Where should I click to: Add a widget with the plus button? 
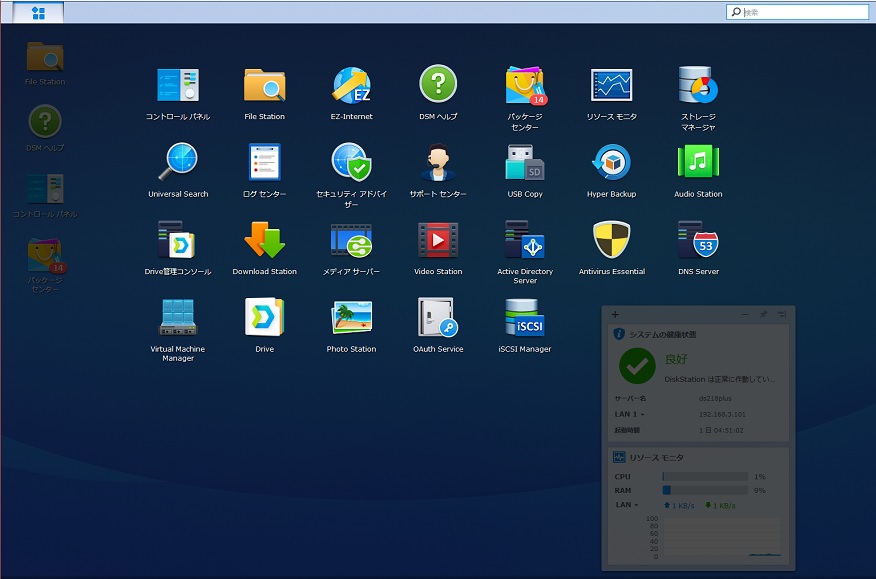tap(615, 315)
